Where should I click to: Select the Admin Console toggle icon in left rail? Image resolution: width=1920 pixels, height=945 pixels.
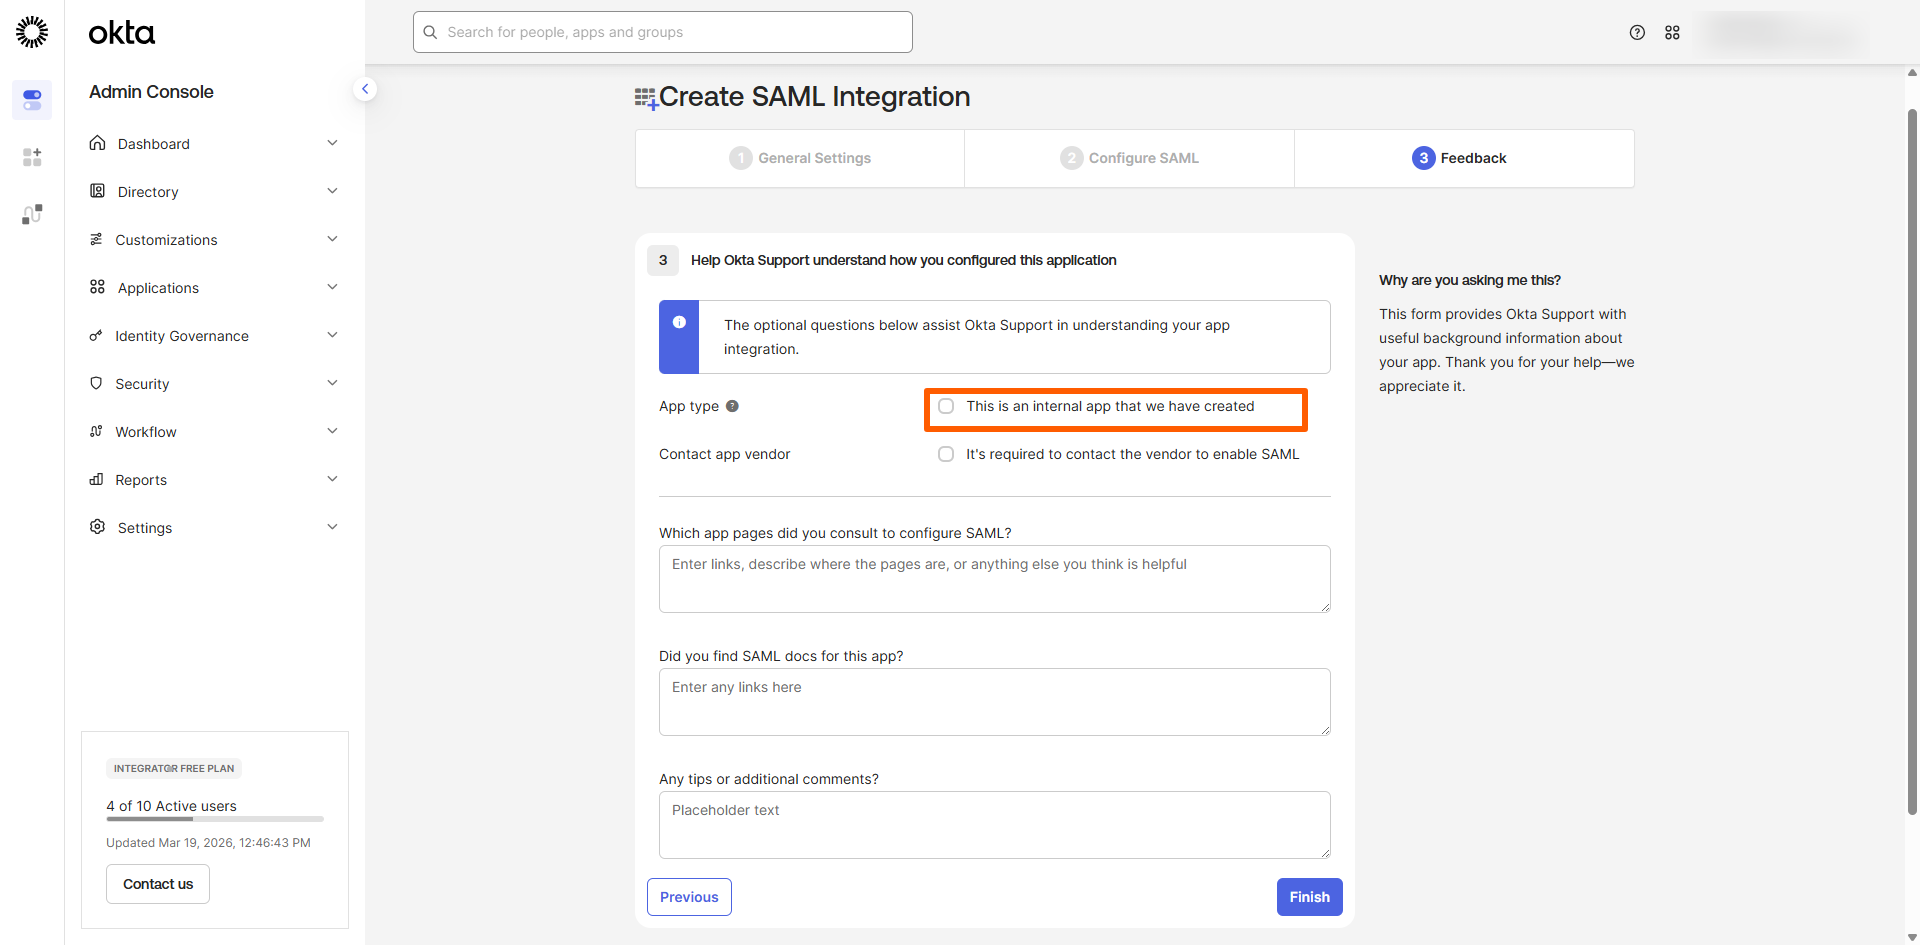(32, 100)
